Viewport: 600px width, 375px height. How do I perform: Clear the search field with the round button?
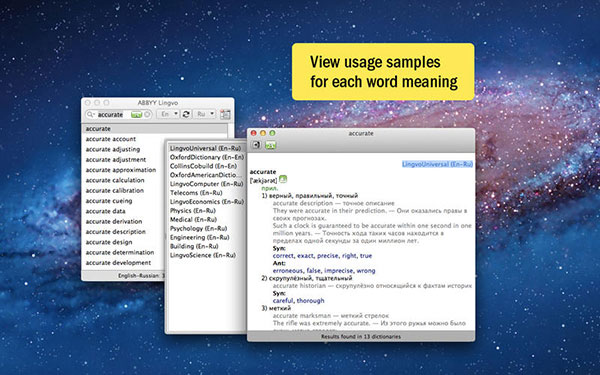coord(147,114)
